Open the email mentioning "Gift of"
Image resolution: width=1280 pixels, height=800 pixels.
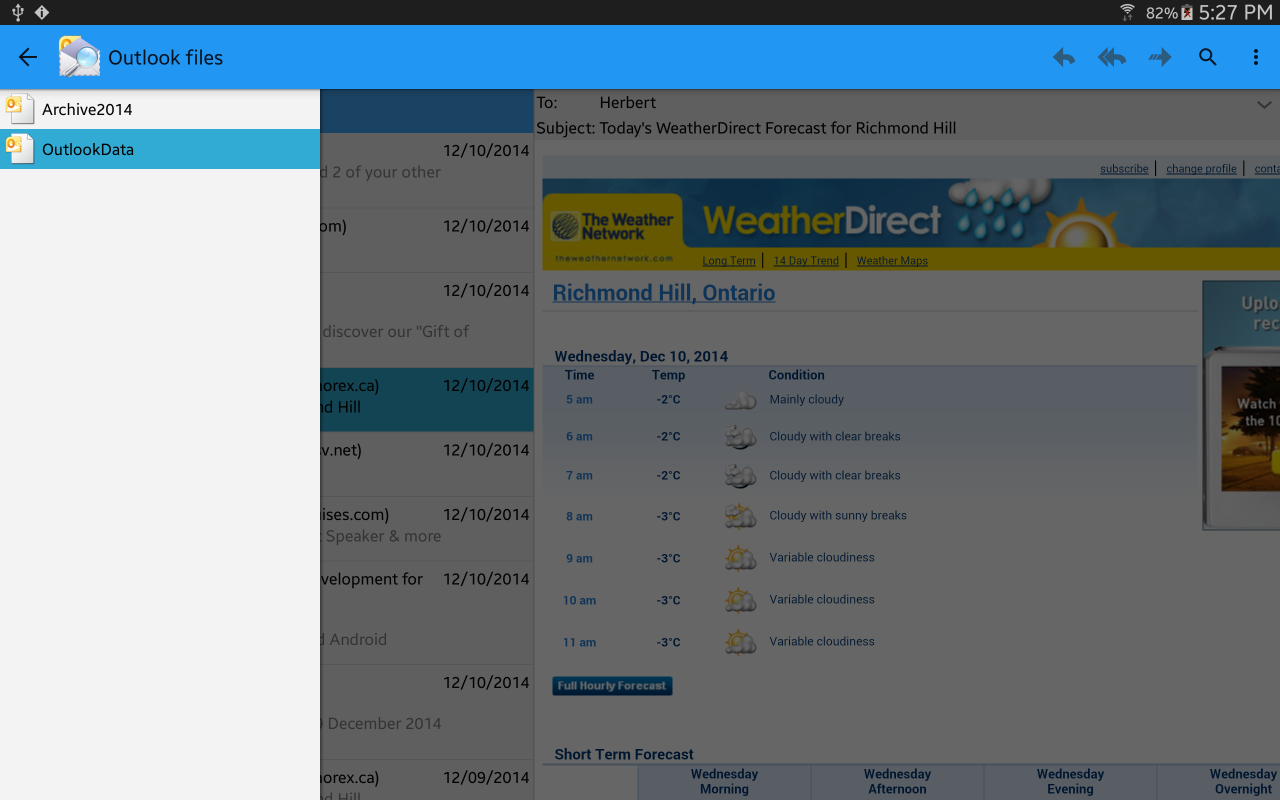pyautogui.click(x=427, y=320)
